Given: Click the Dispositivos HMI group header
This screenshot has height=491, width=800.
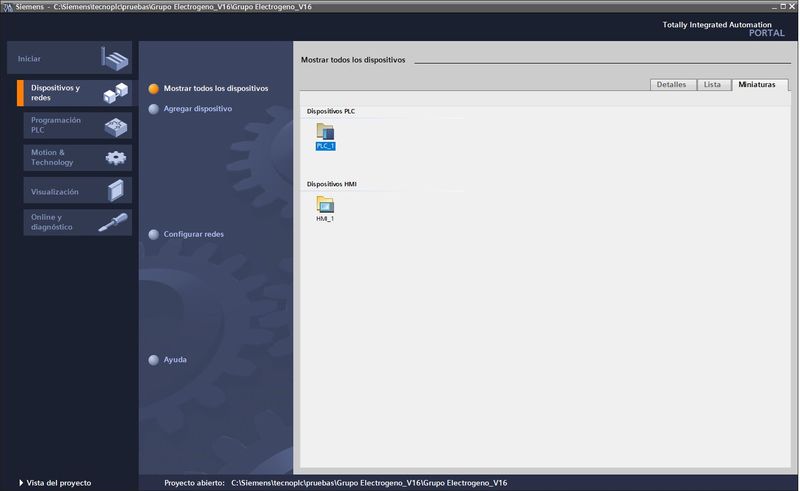Looking at the screenshot, I should tap(332, 184).
